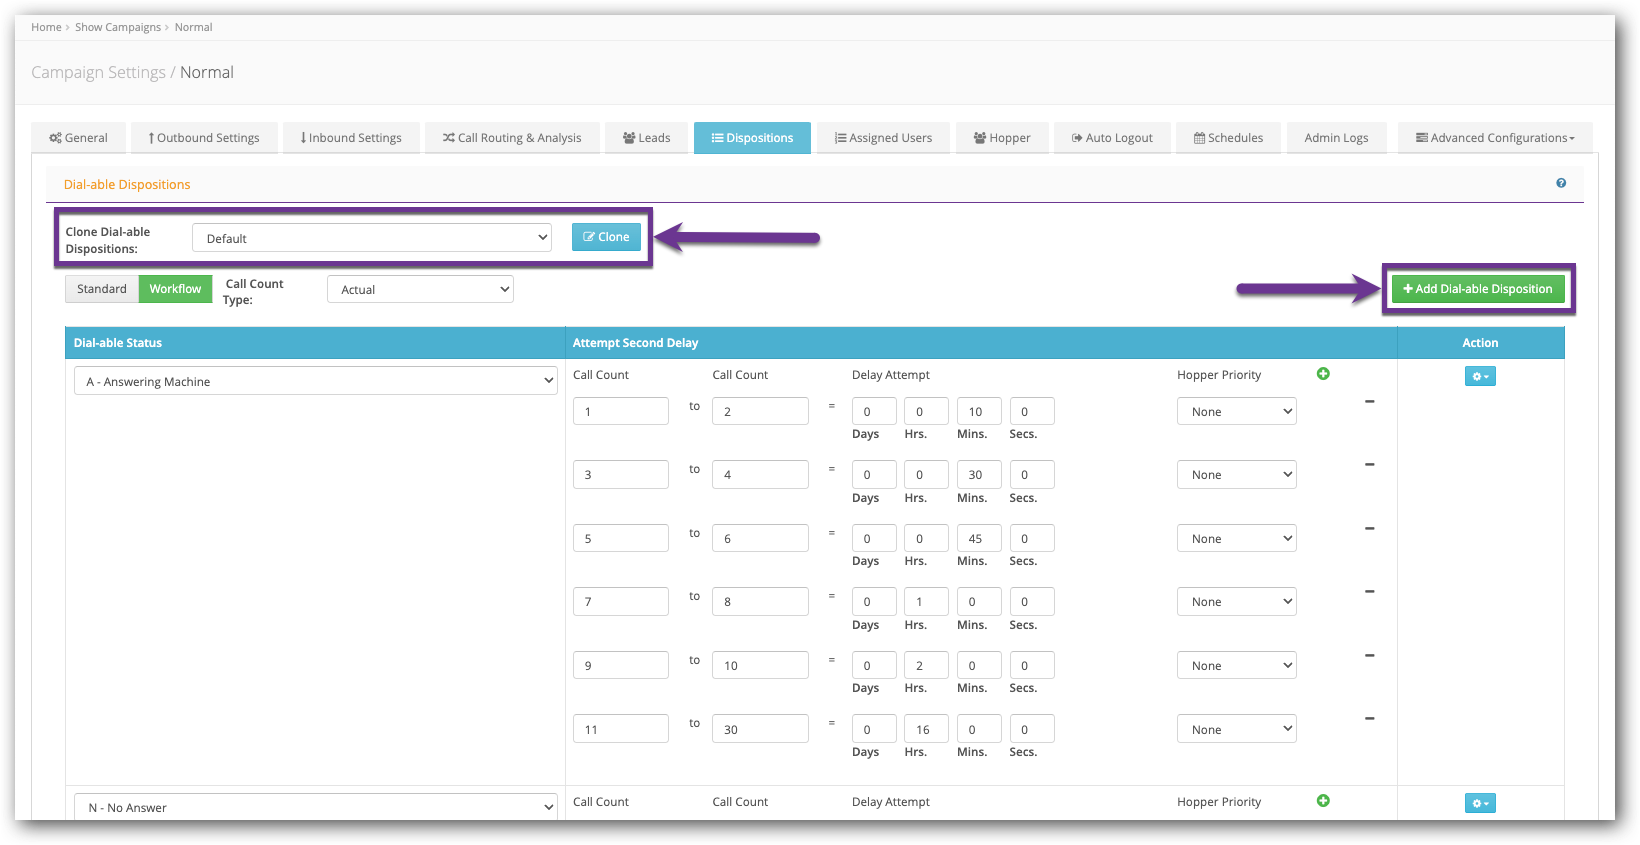Click the Mins field showing 10
1640x845 pixels.
[979, 411]
